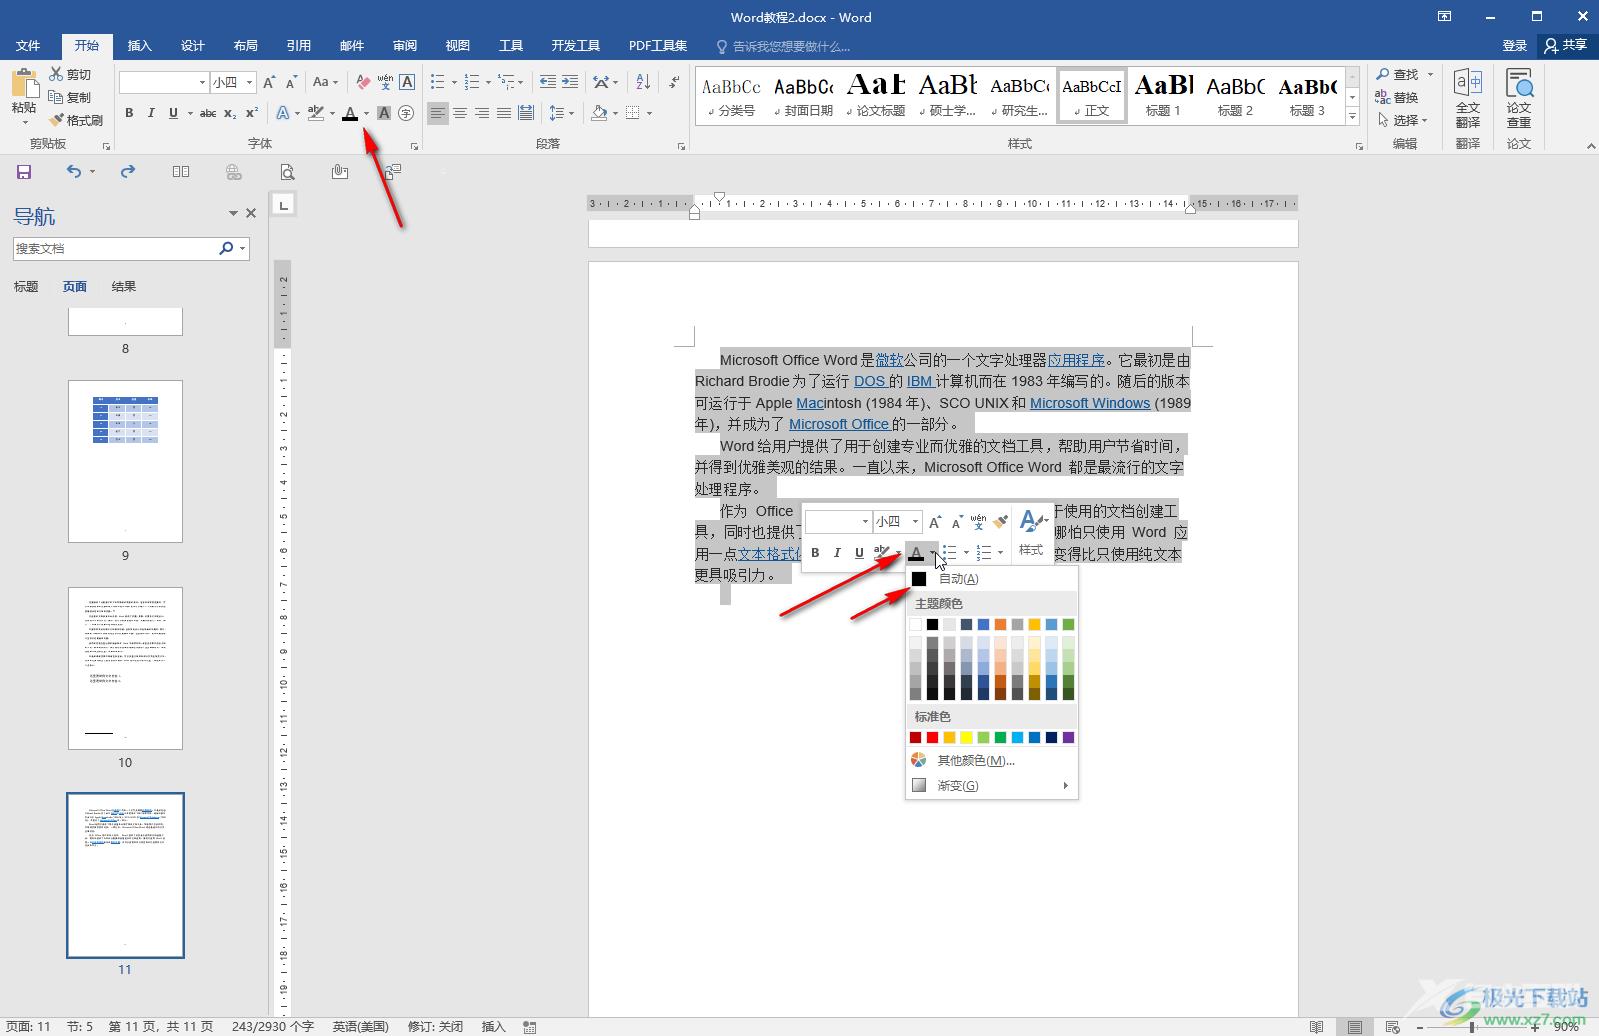The image size is (1599, 1036).
Task: Click the Redo arrow icon
Action: [x=128, y=172]
